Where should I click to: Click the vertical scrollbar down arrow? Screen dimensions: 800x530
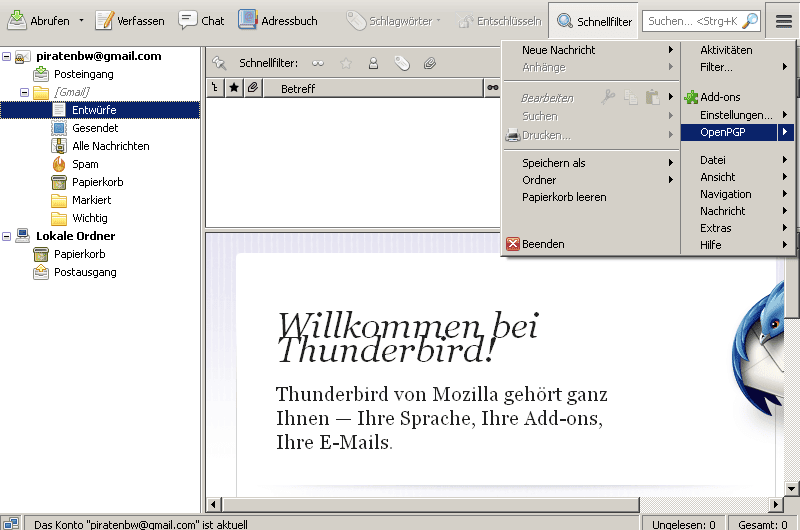pos(792,489)
